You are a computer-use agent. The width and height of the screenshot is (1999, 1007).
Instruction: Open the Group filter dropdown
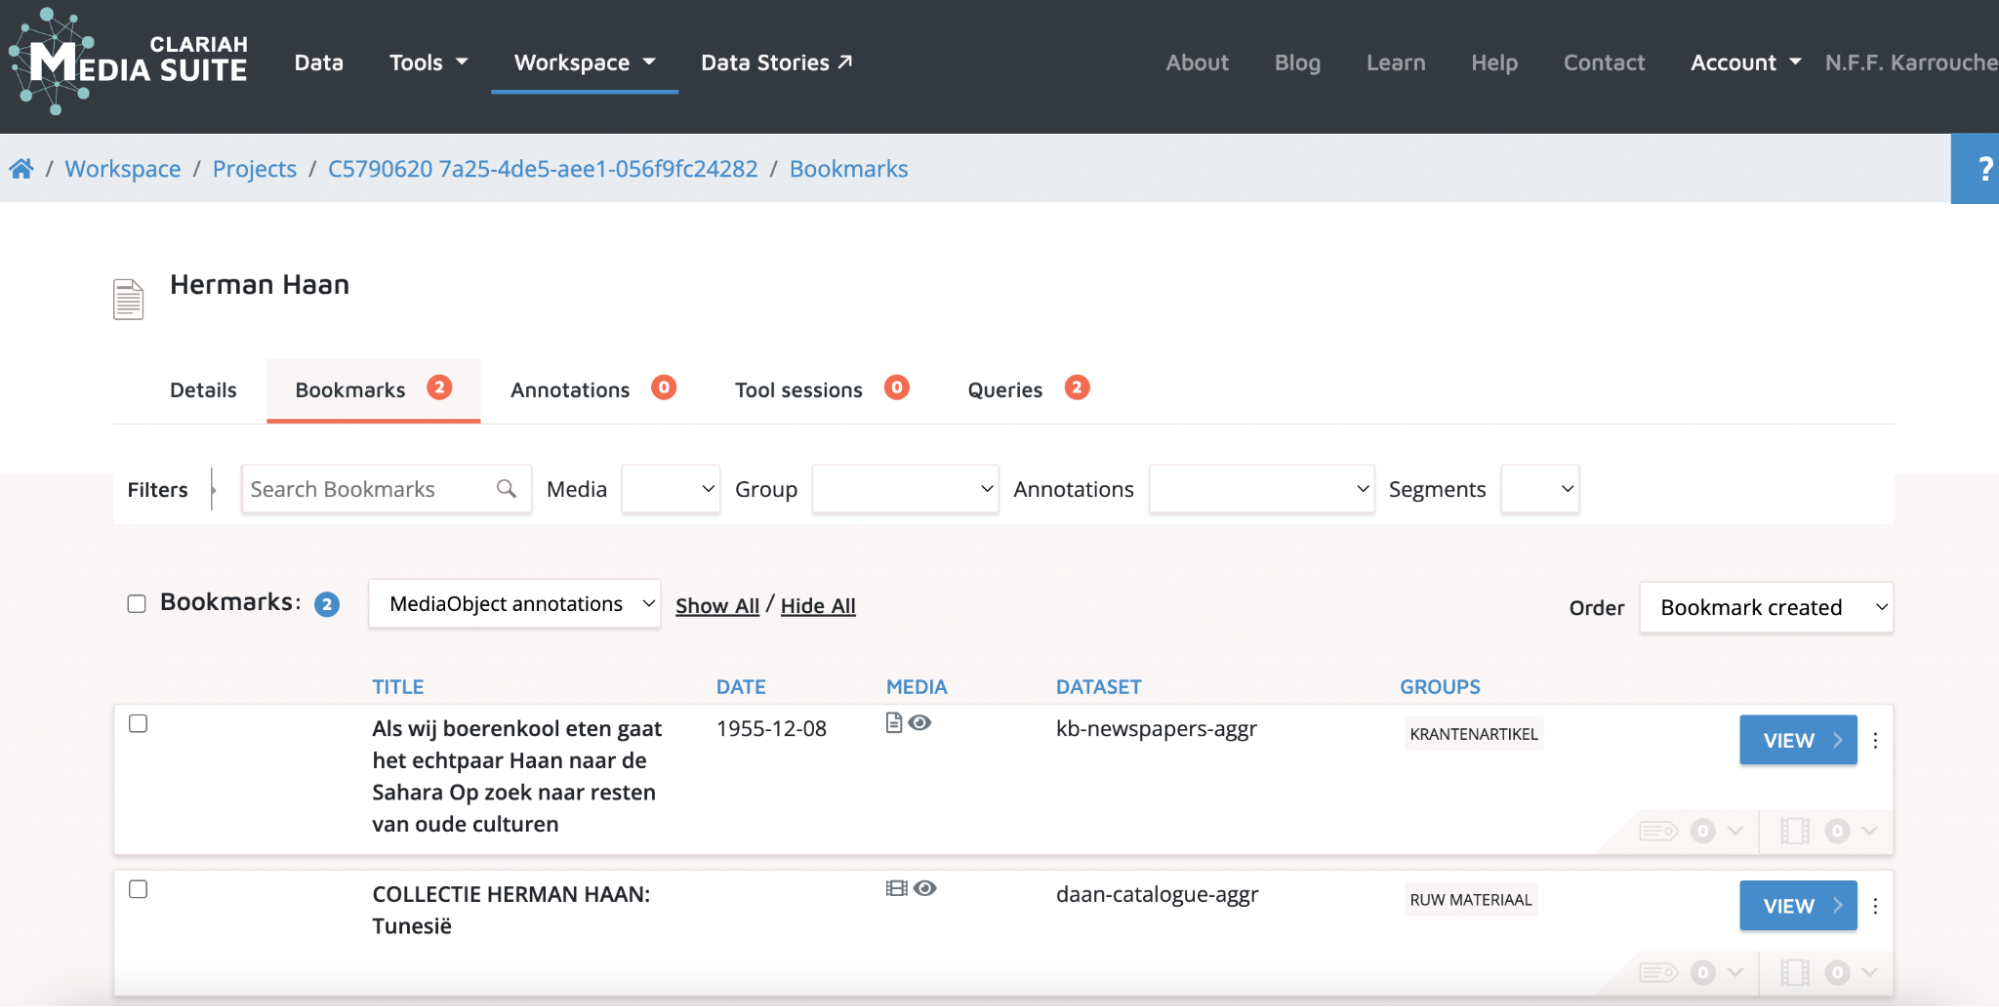(904, 489)
